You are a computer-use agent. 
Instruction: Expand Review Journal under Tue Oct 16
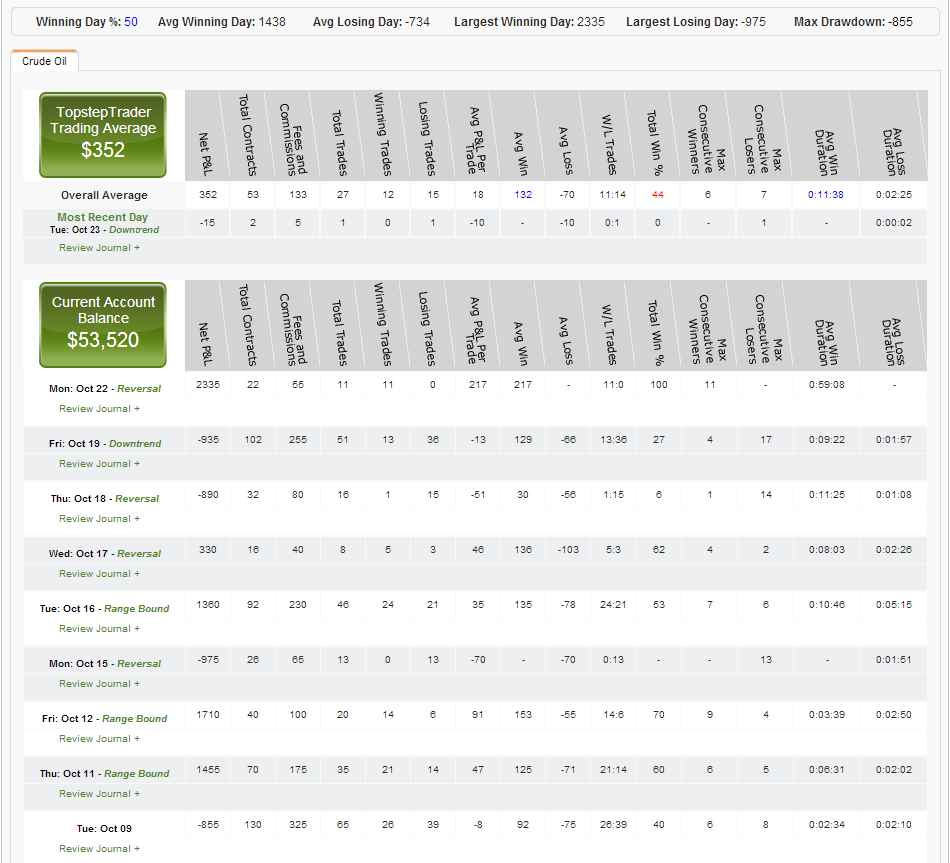[x=99, y=629]
